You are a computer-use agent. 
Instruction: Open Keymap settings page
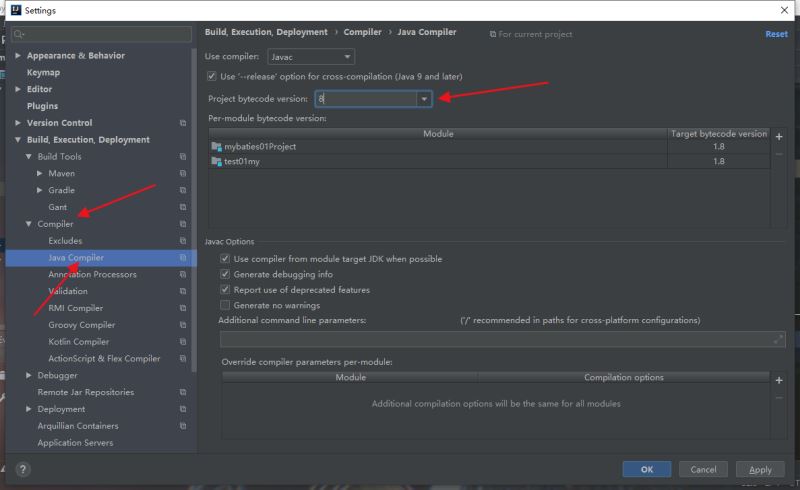click(x=43, y=72)
